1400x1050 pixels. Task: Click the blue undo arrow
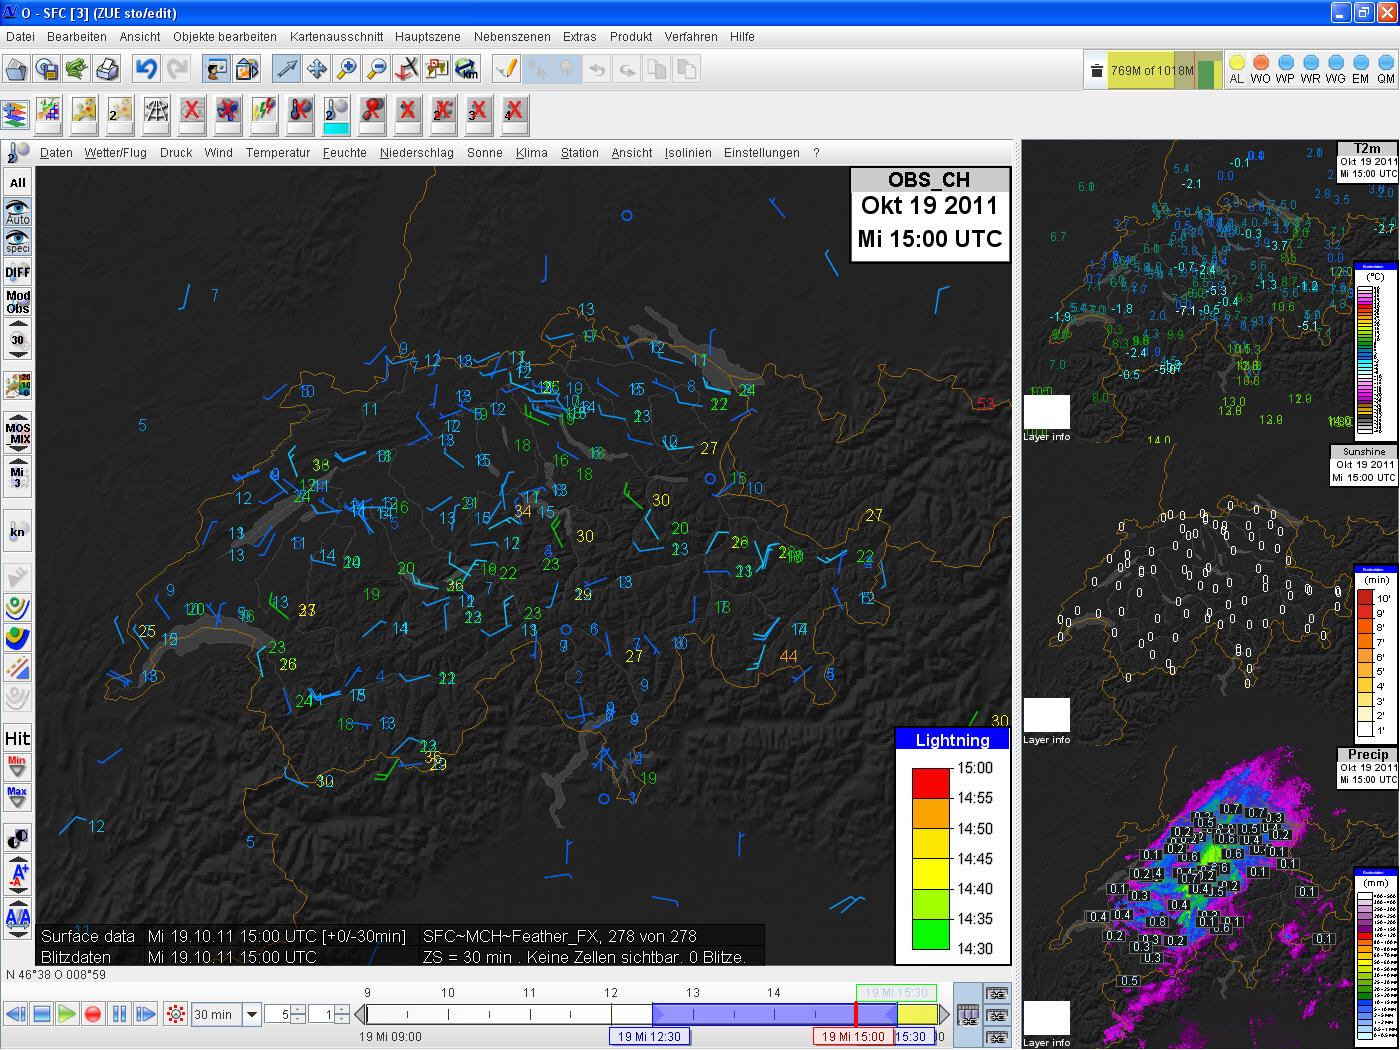point(146,69)
